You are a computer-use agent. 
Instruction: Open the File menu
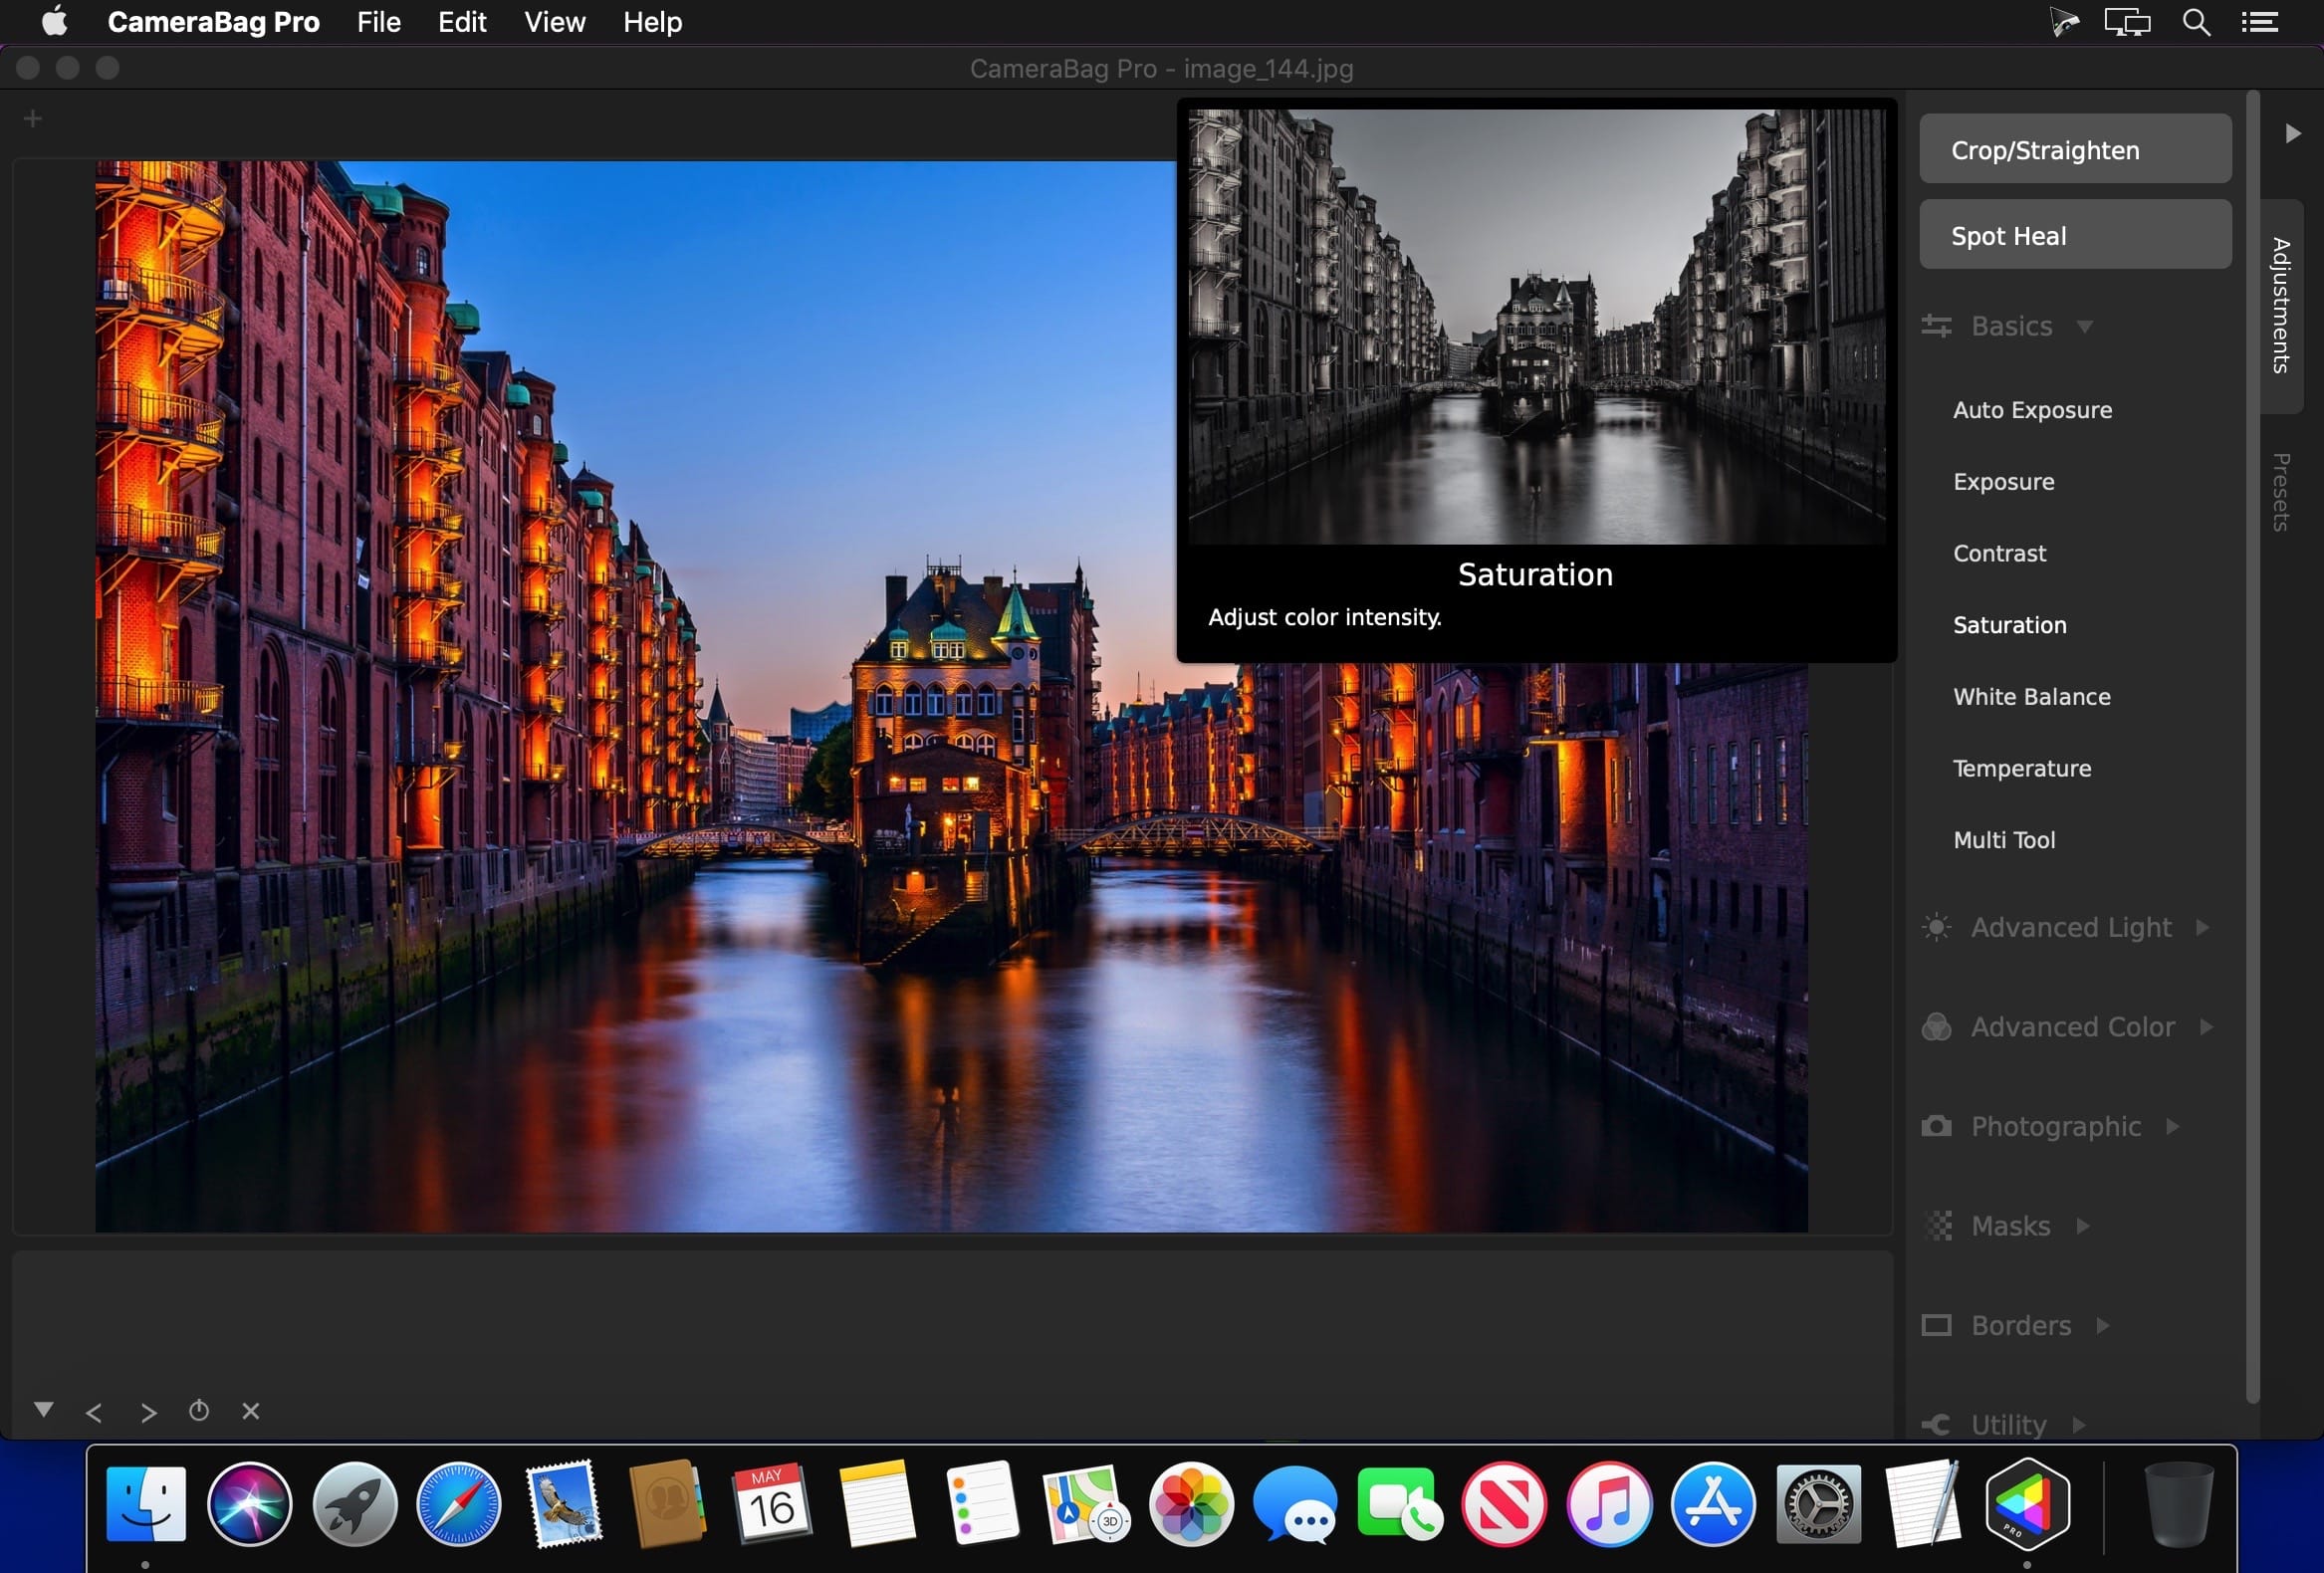tap(377, 21)
